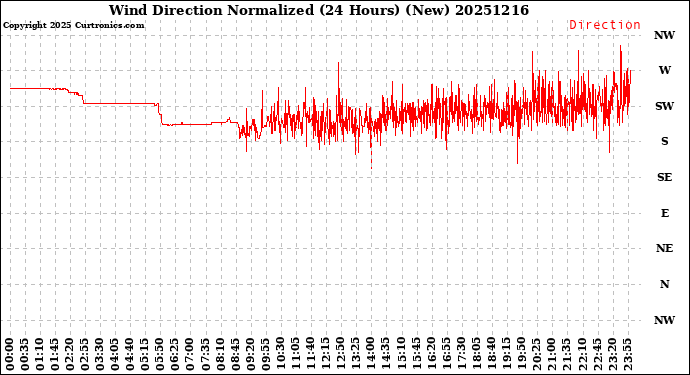Click the "14:00" time axis label
This screenshot has height=375, width=690.
coord(371,355)
